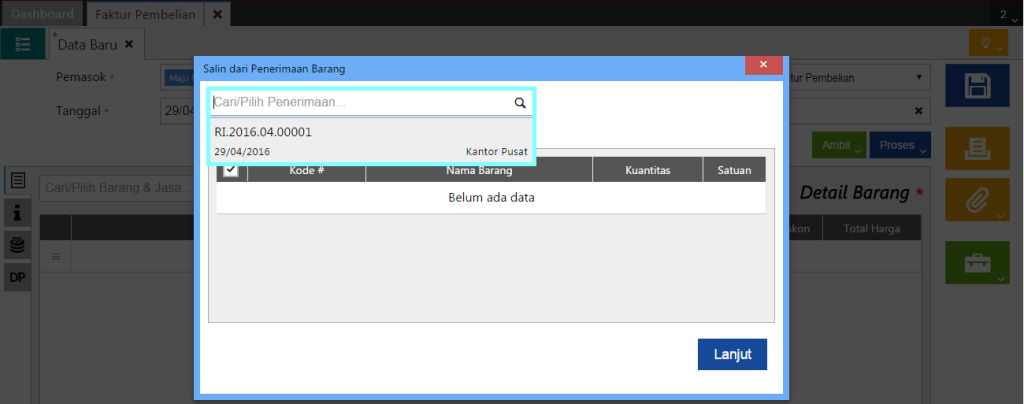1024x404 pixels.
Task: Click the coin stack sidebar icon
Action: 18,244
